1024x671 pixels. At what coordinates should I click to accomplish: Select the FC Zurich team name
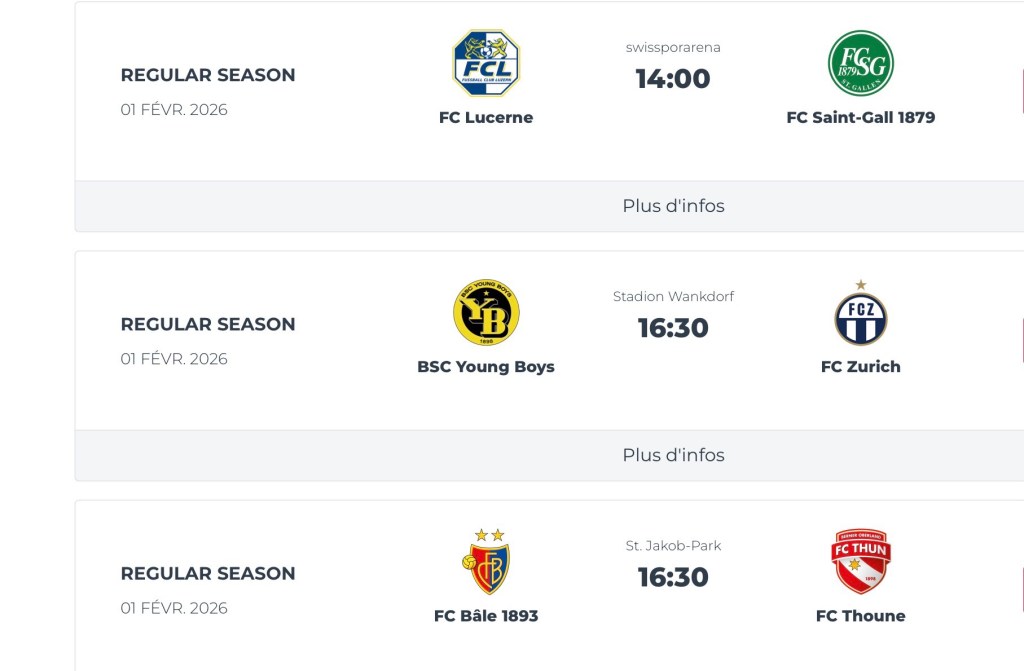860,367
